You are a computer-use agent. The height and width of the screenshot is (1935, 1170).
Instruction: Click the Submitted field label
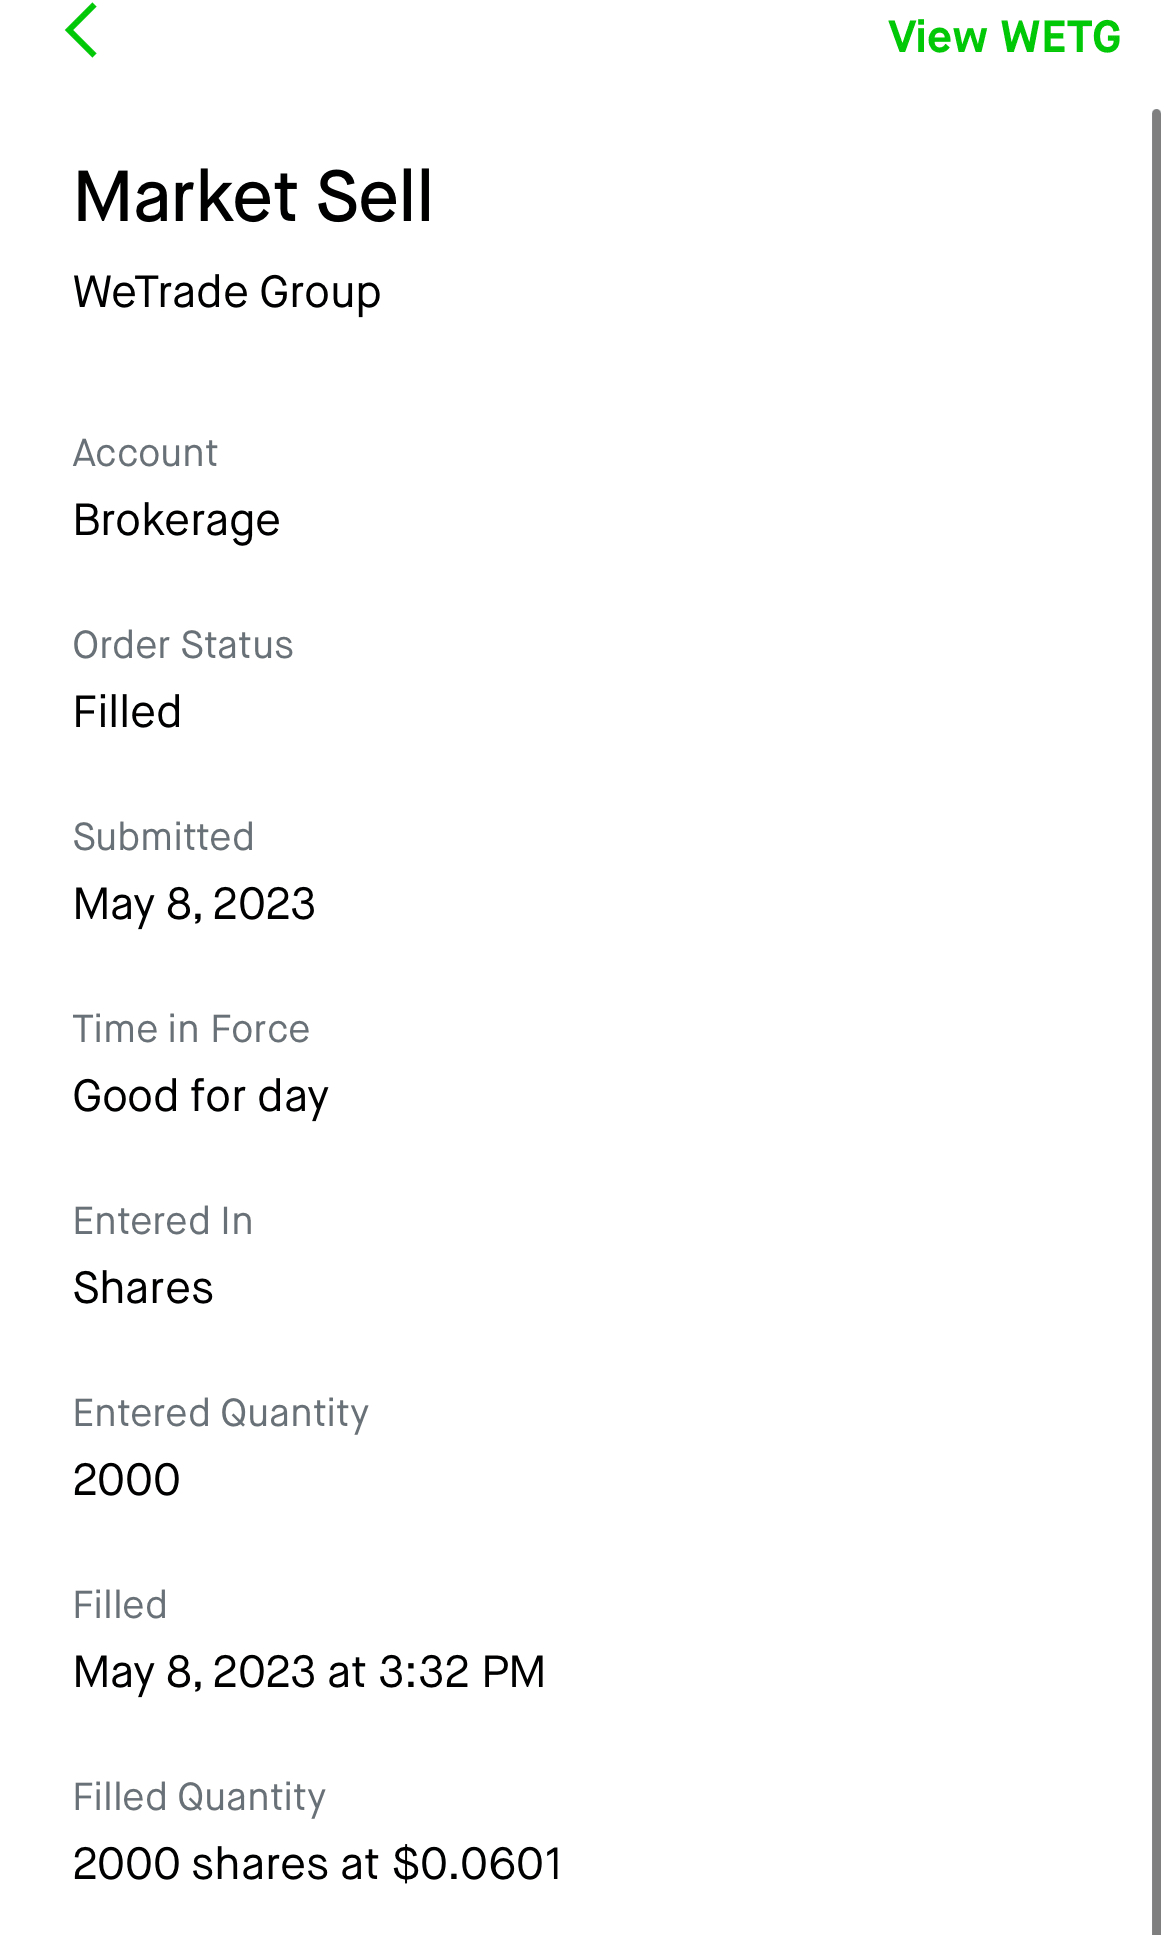click(163, 838)
